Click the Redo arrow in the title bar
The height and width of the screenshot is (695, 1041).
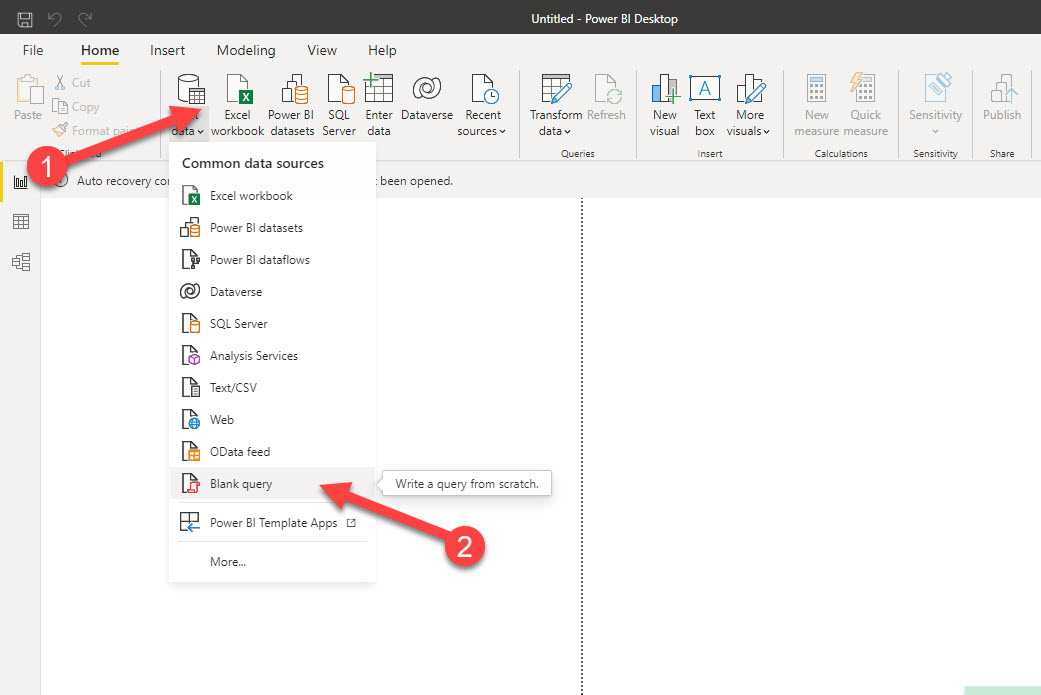84,19
